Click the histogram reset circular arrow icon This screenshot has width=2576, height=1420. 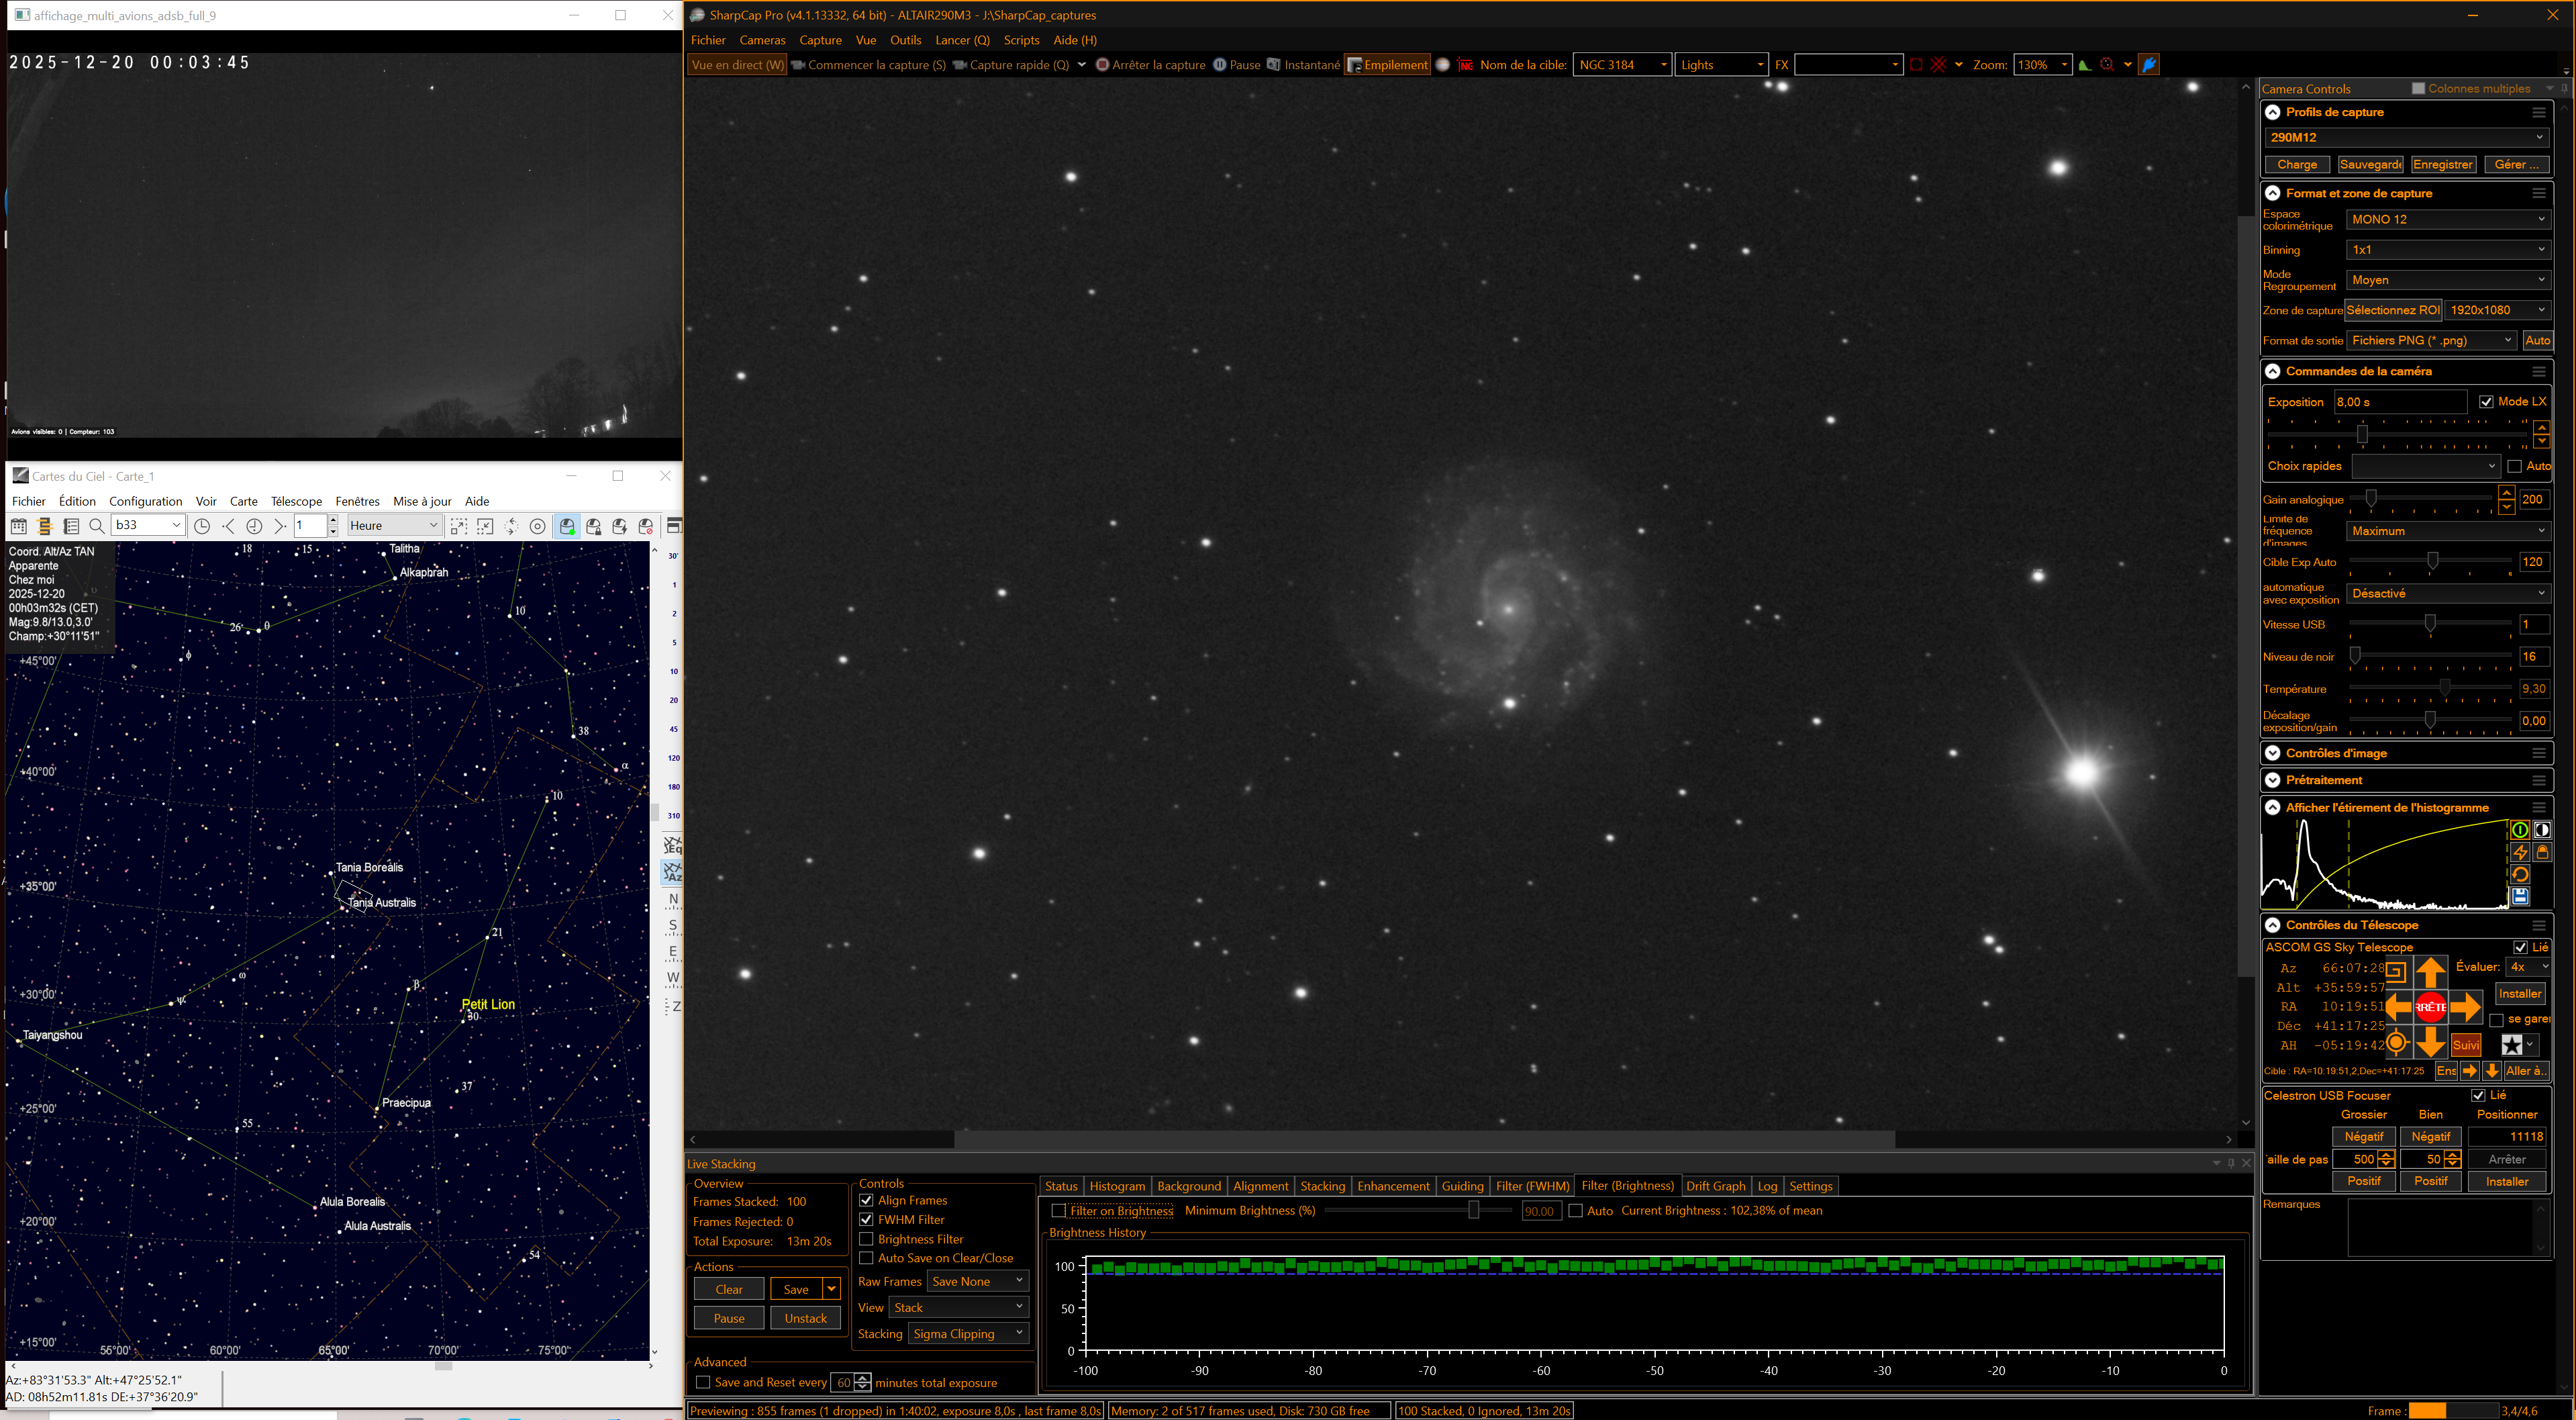[x=2520, y=874]
